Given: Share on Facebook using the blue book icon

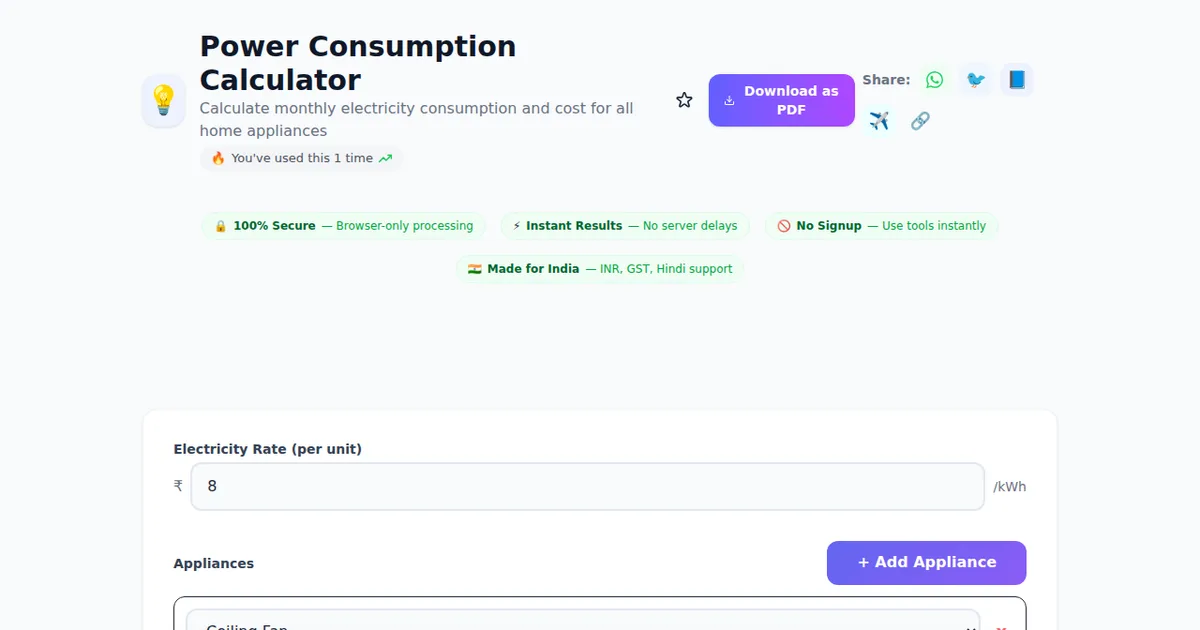Looking at the screenshot, I should pyautogui.click(x=1016, y=80).
